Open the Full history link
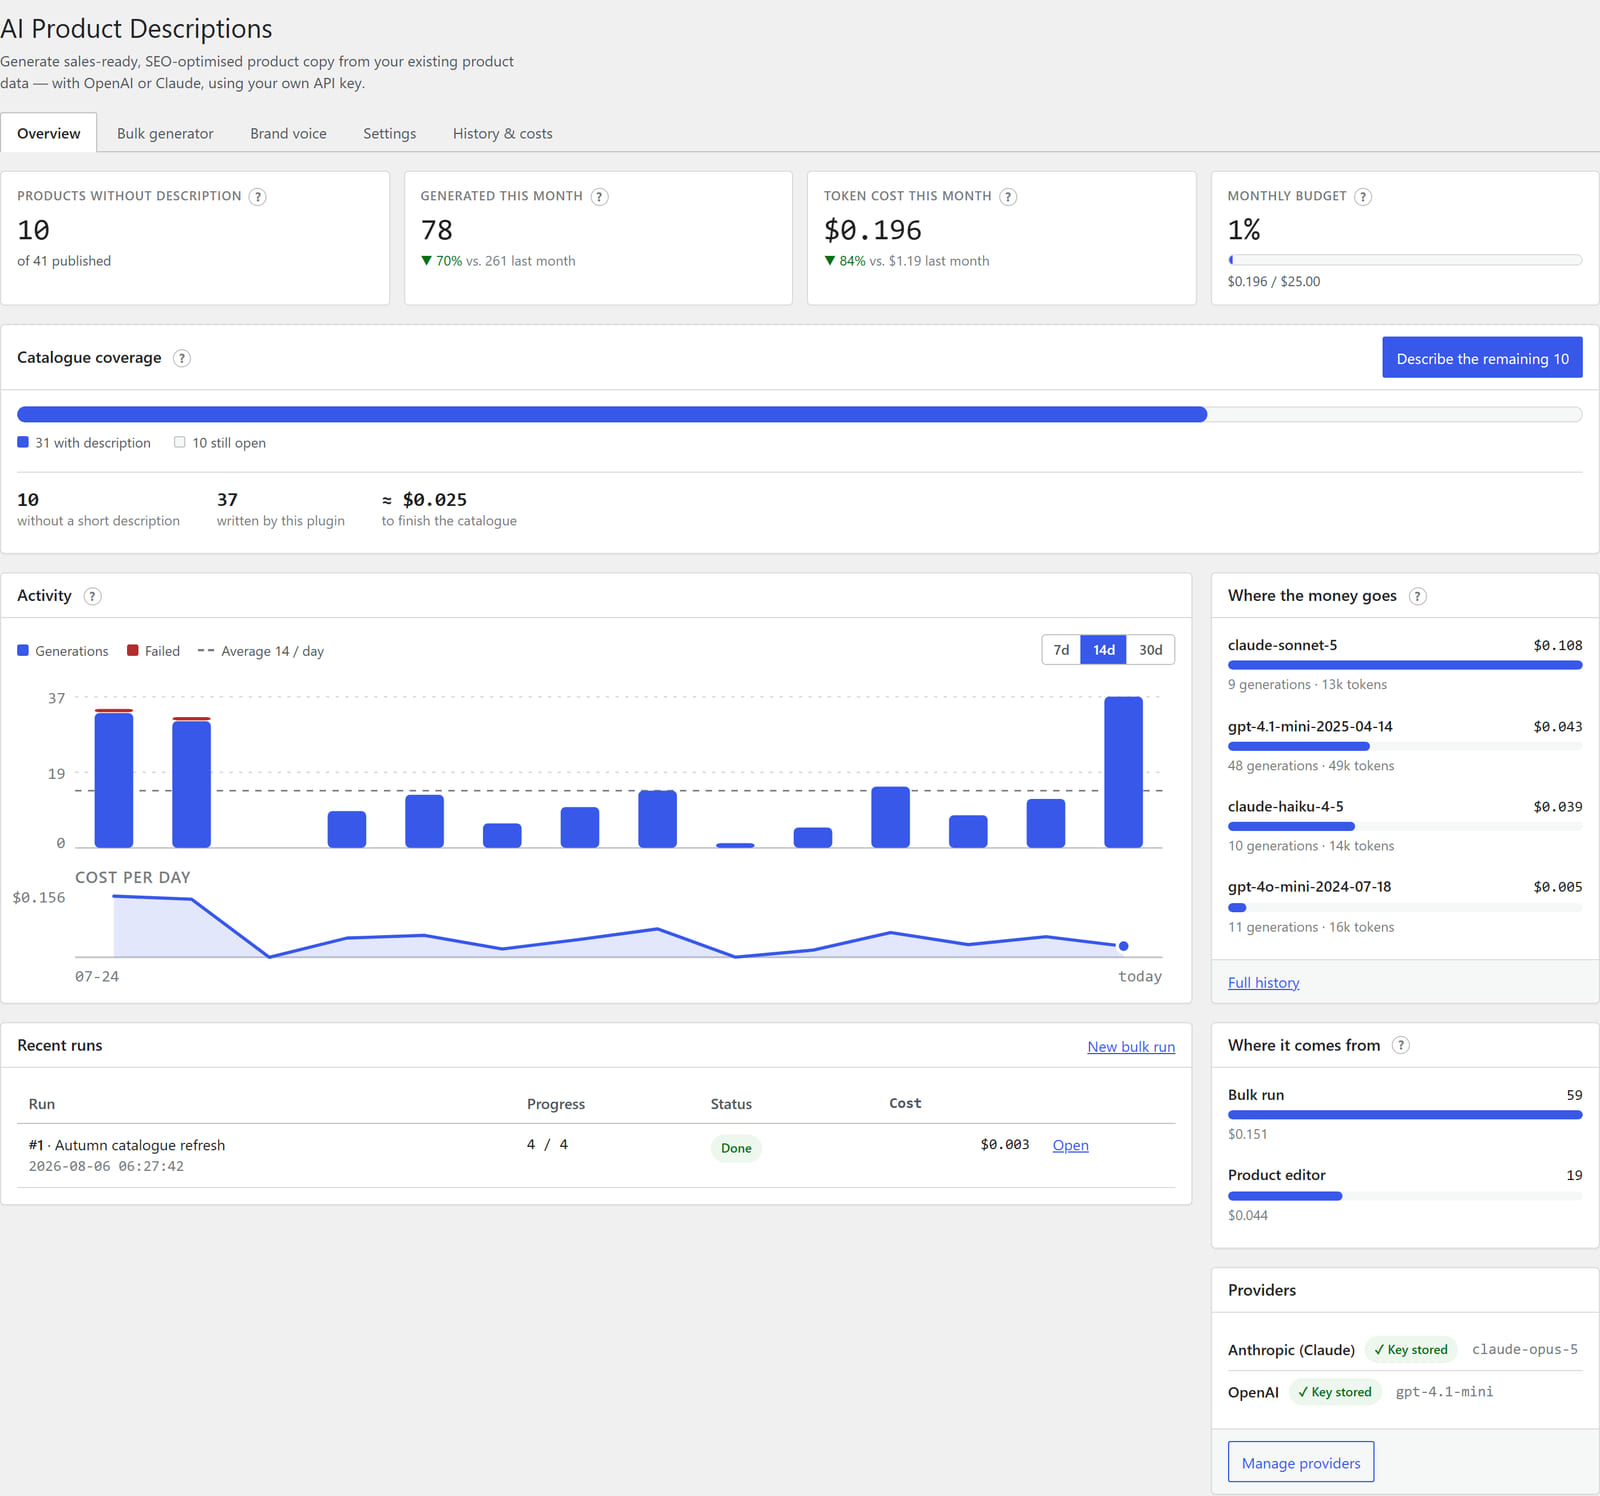Screen dimensions: 1600x1496 coord(1264,983)
